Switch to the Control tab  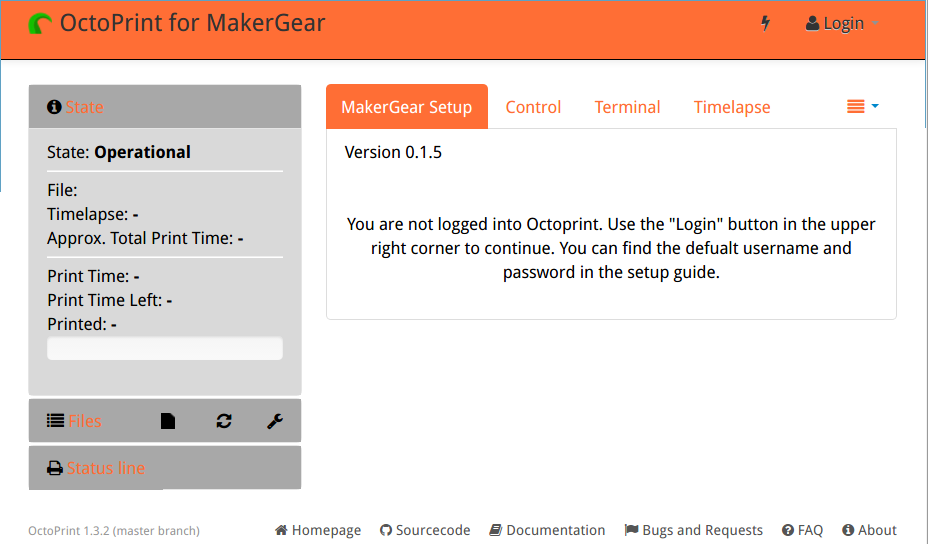[533, 107]
